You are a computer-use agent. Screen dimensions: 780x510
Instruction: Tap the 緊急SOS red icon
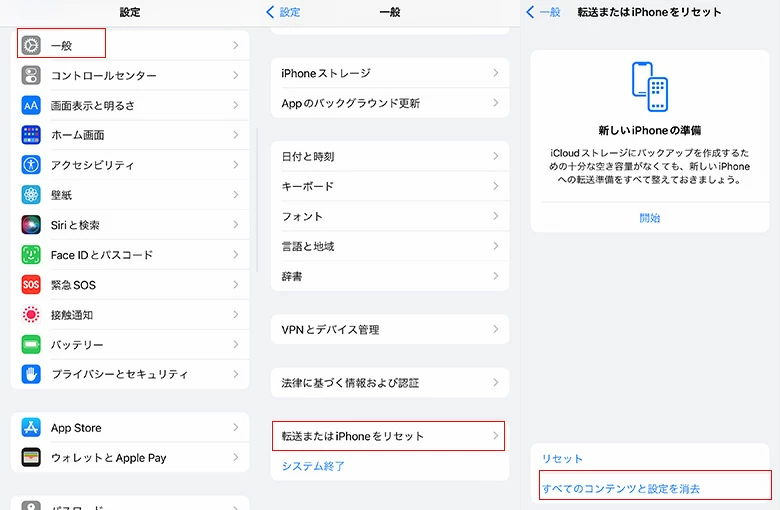pos(31,285)
